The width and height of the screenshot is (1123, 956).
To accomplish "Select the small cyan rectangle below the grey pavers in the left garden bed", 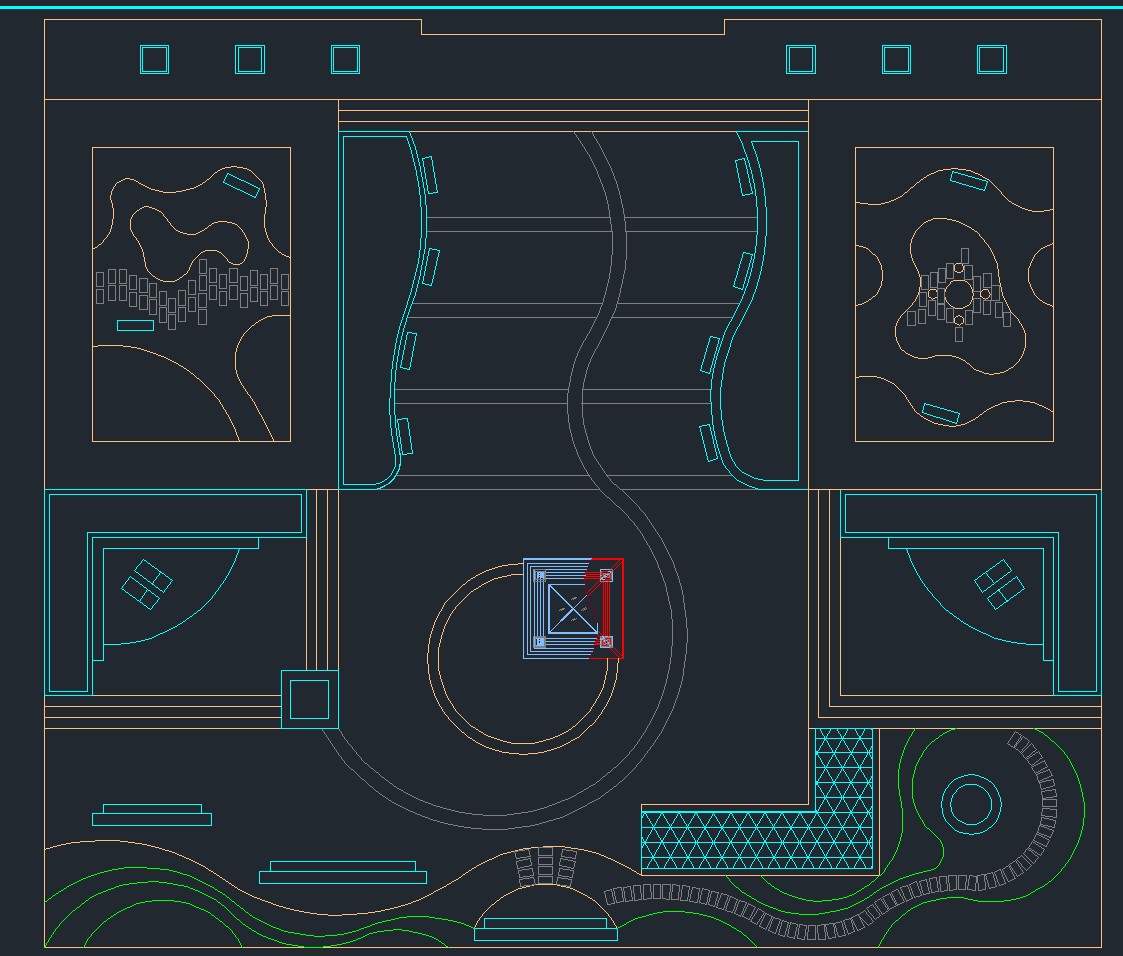I will coord(135,326).
